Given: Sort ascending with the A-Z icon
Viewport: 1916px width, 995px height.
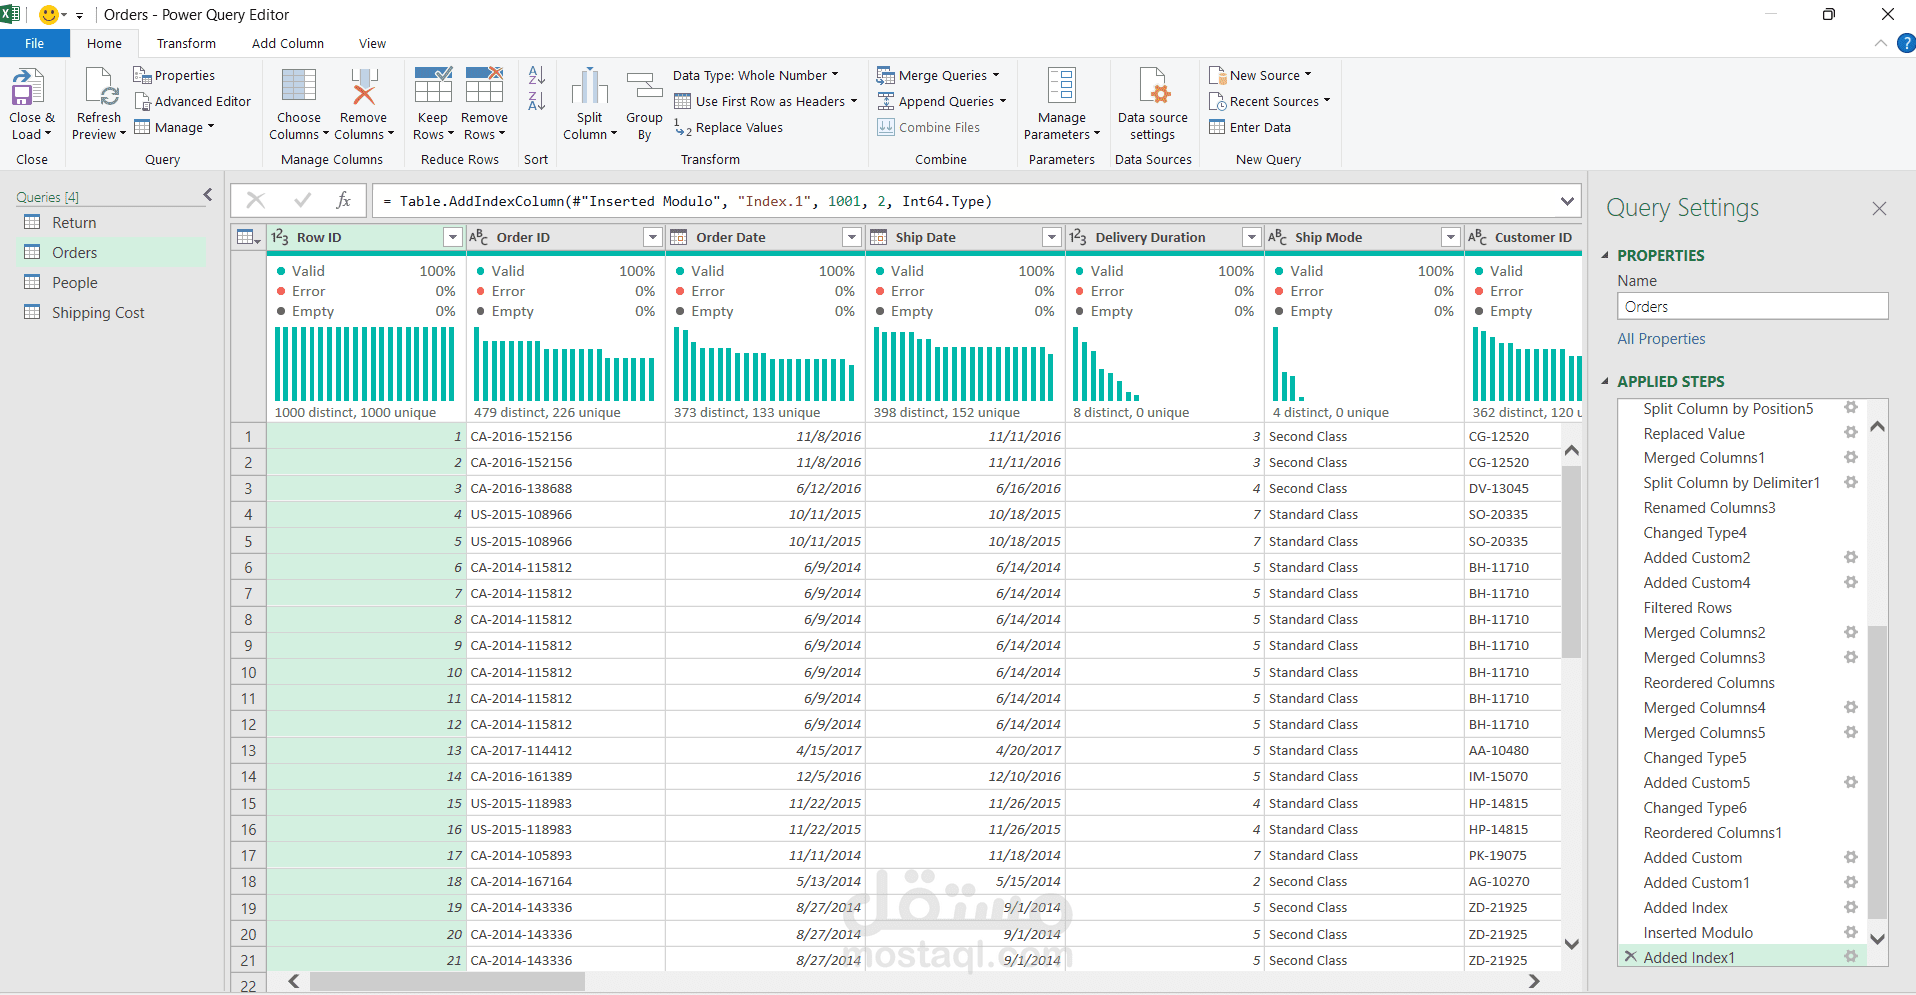Looking at the screenshot, I should [536, 75].
